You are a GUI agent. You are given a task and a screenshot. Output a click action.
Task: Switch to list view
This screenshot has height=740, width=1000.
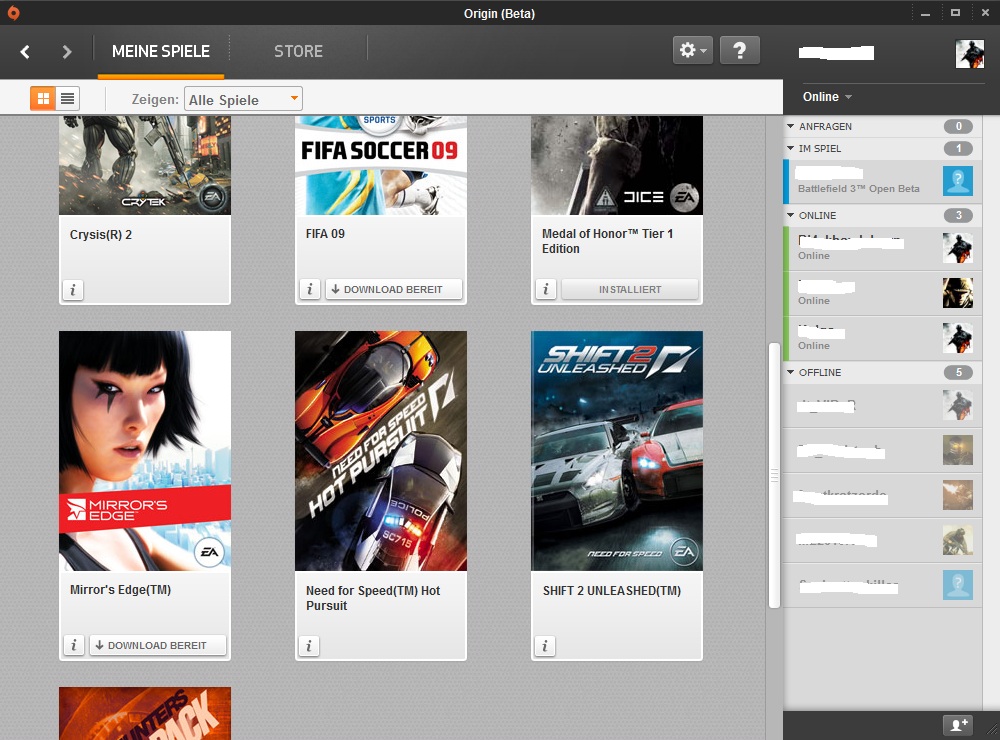point(67,98)
